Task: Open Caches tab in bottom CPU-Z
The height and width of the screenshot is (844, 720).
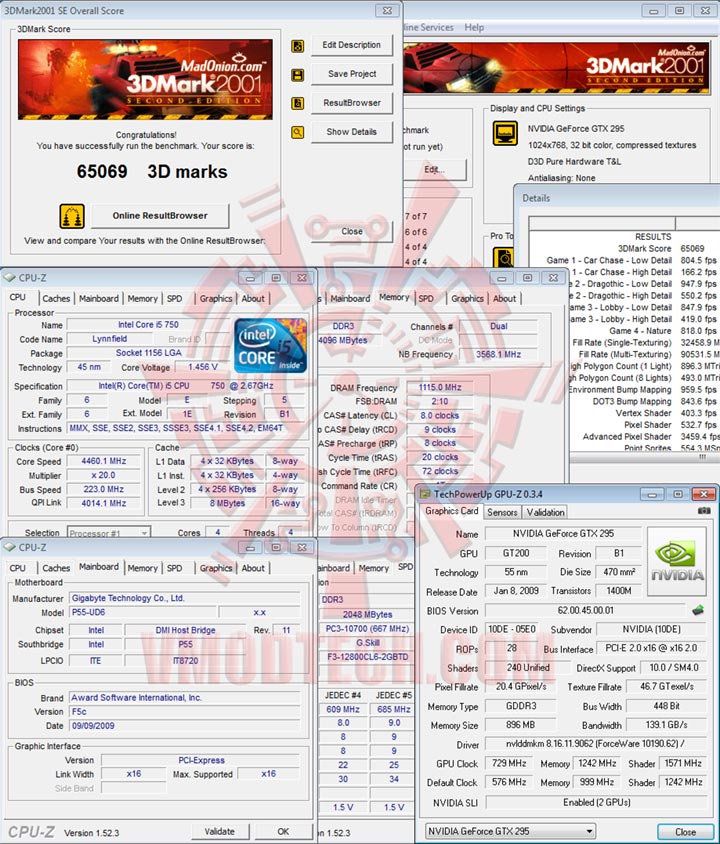Action: tap(56, 568)
